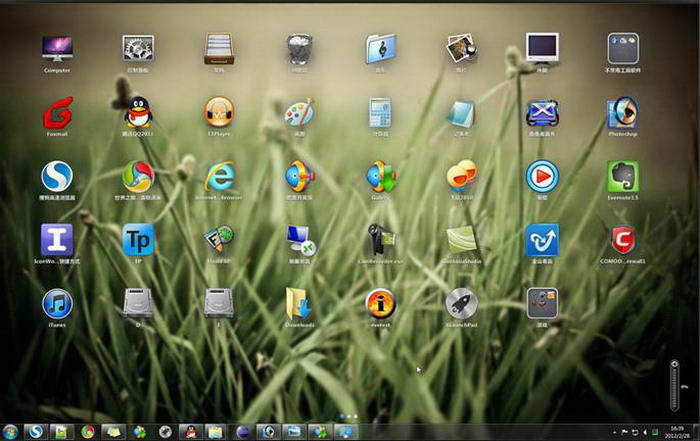Launch Camrecorder.exe camcorder icon

(x=380, y=240)
